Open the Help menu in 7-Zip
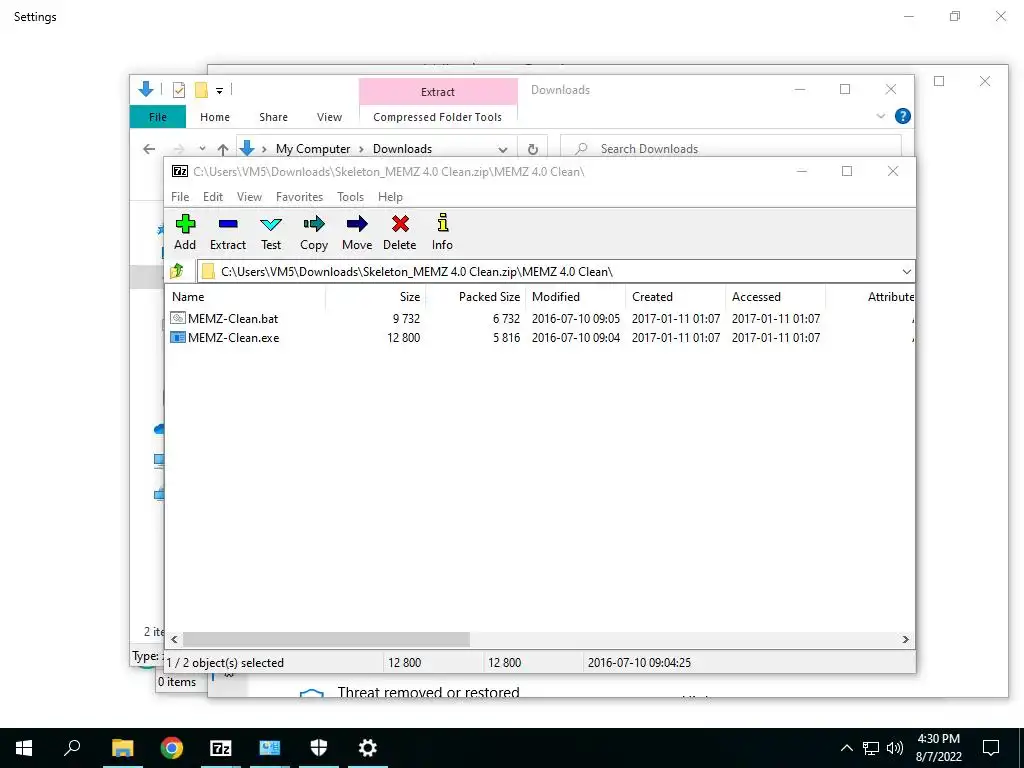1024x768 pixels. [x=390, y=197]
